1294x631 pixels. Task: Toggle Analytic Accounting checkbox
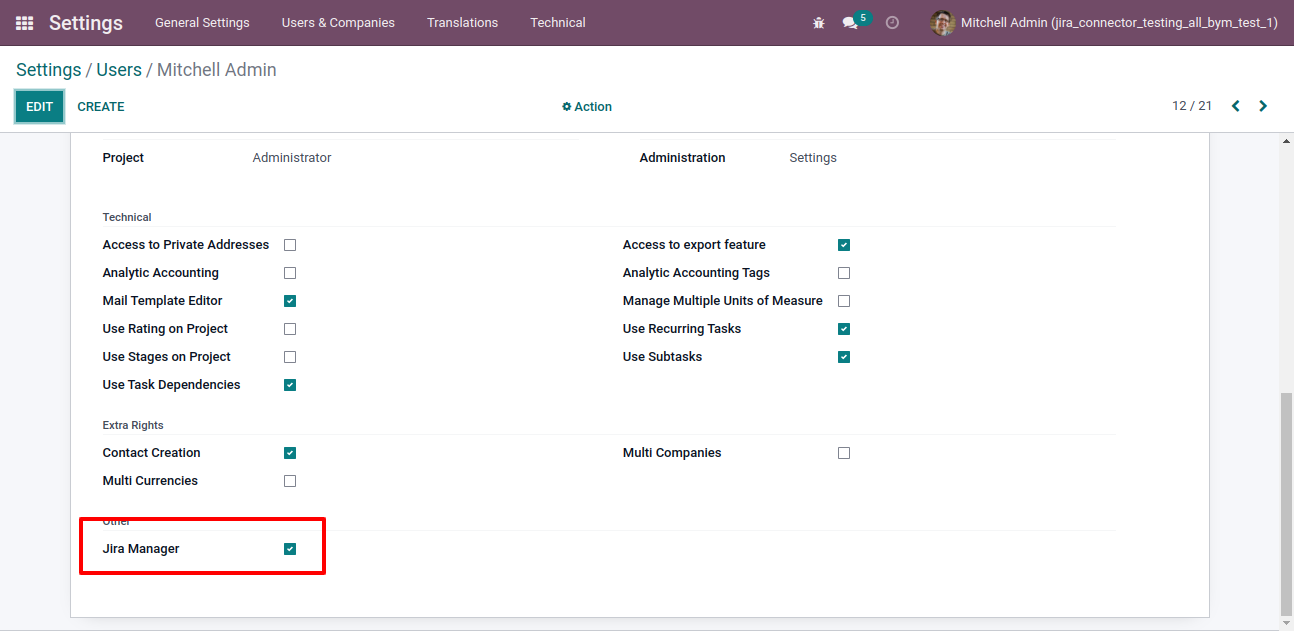tap(290, 273)
